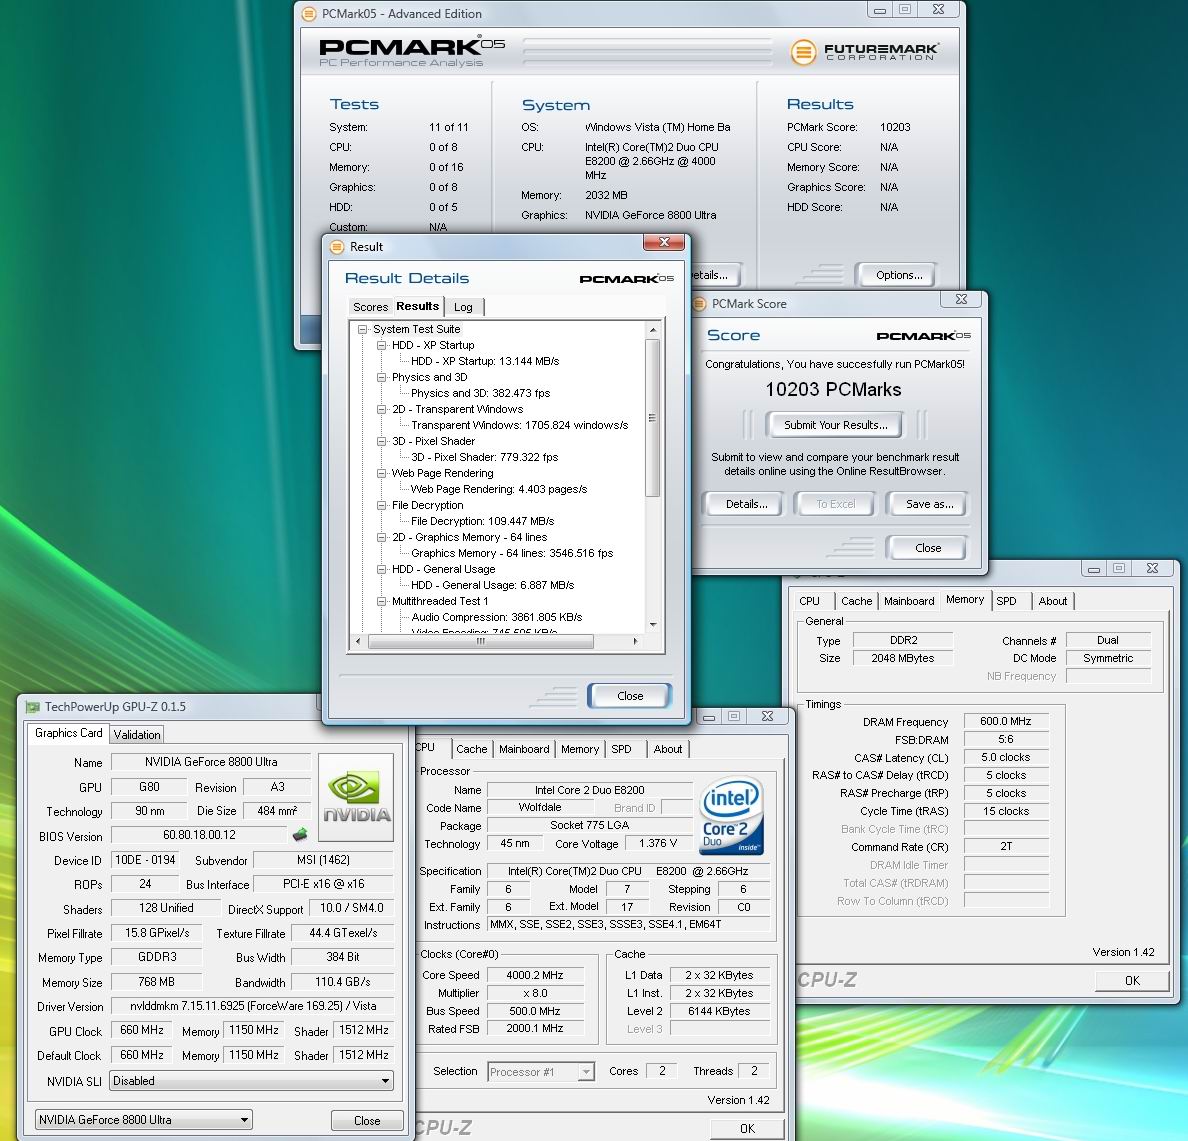Open SPD tab in CPU-Z memory window
The width and height of the screenshot is (1188, 1141).
pyautogui.click(x=1006, y=601)
